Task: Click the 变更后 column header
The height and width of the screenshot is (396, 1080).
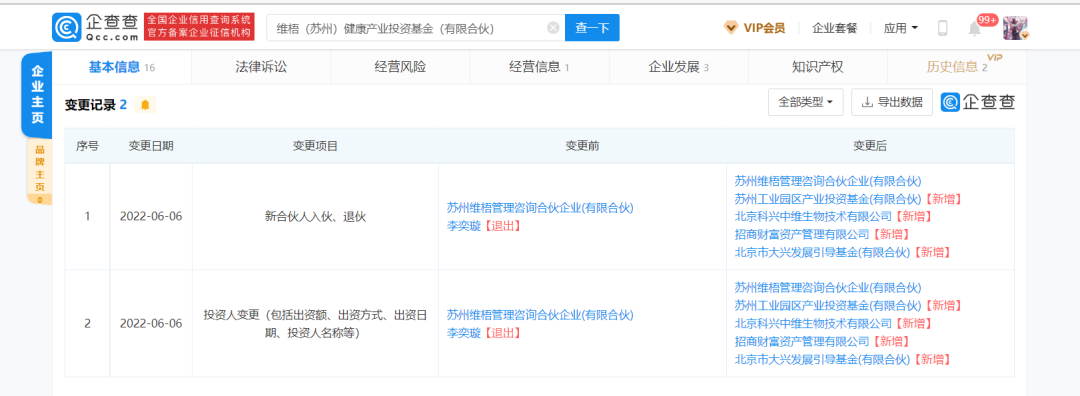Action: pos(870,145)
